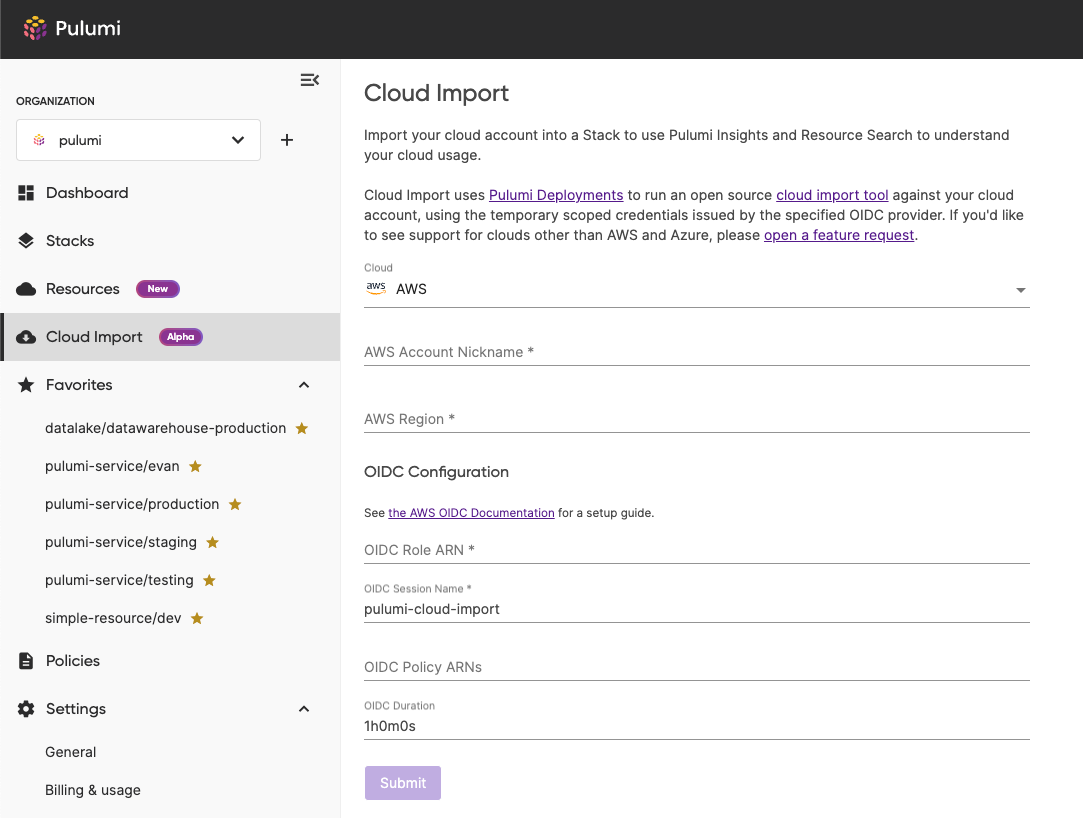This screenshot has height=818, width=1083.
Task: Click the Resources cloud icon
Action: pyautogui.click(x=26, y=289)
